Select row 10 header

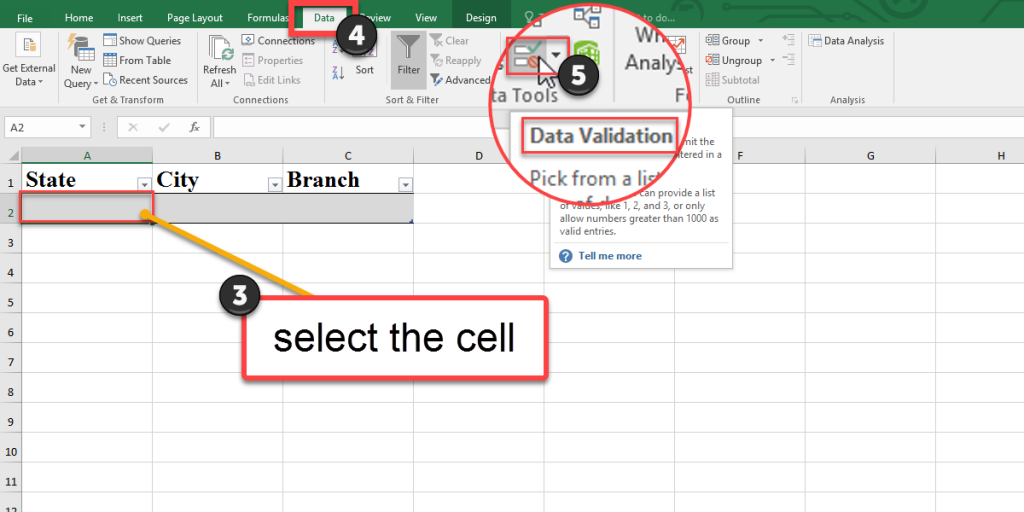coord(10,452)
